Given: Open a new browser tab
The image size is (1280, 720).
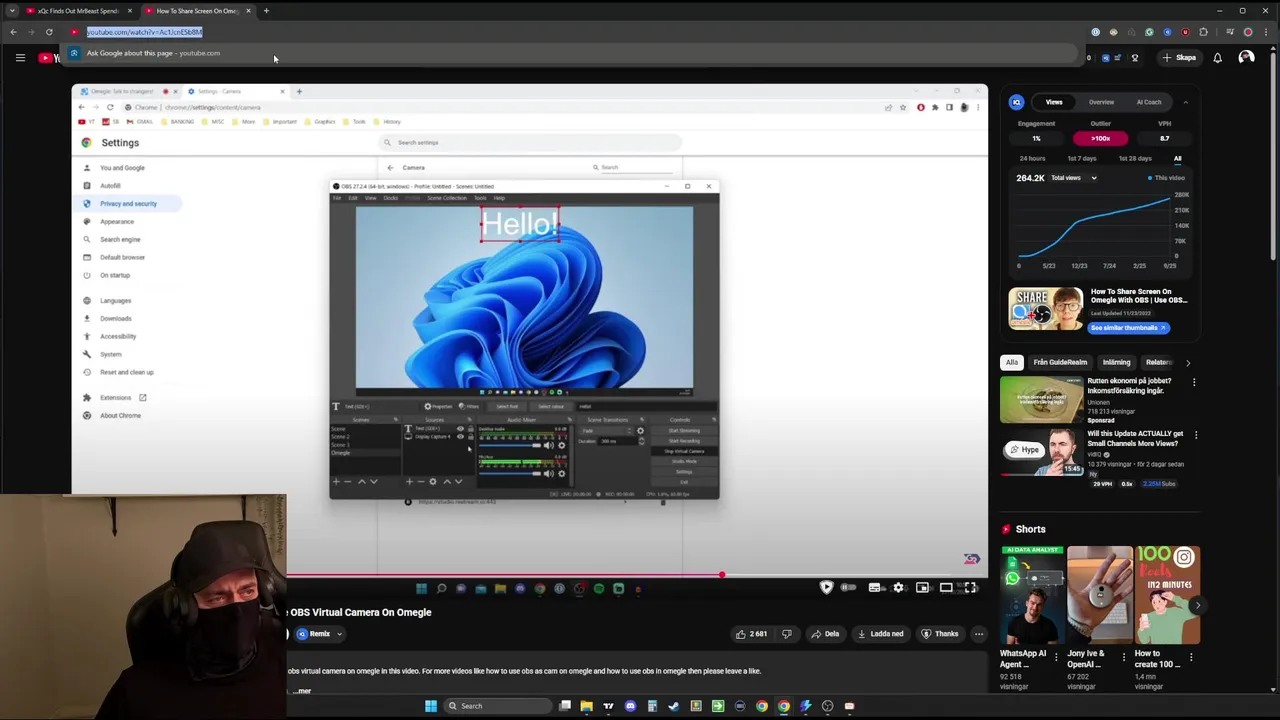Looking at the screenshot, I should [x=266, y=11].
